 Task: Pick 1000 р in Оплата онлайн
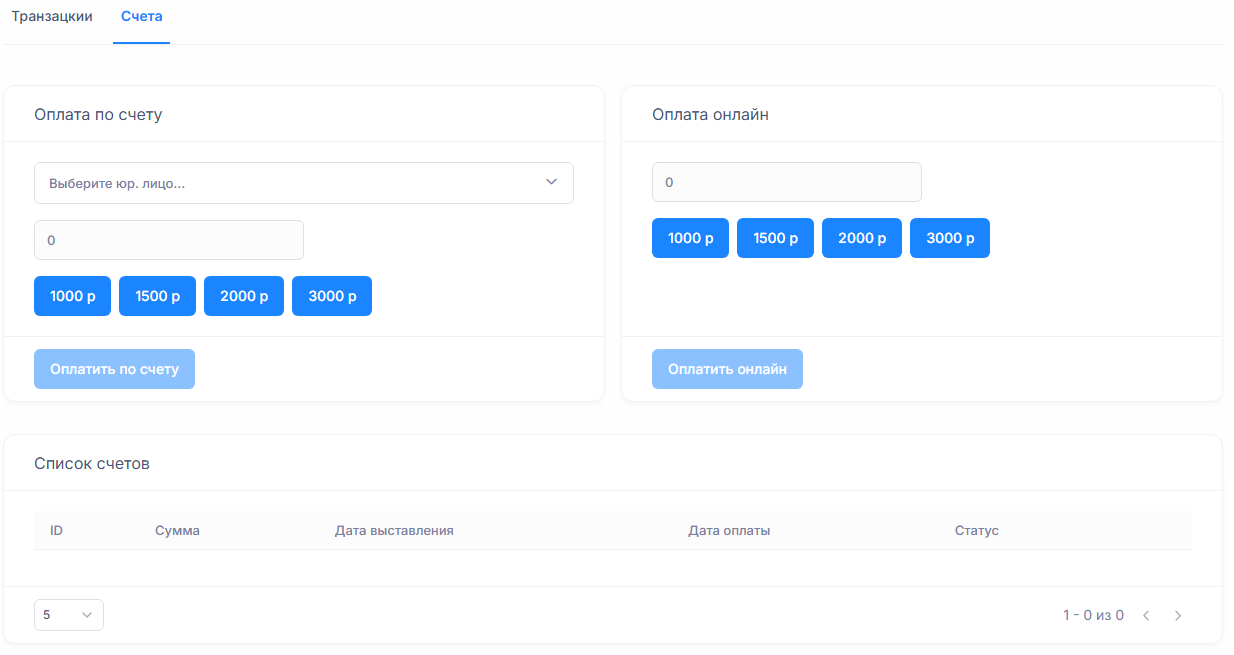coord(690,238)
